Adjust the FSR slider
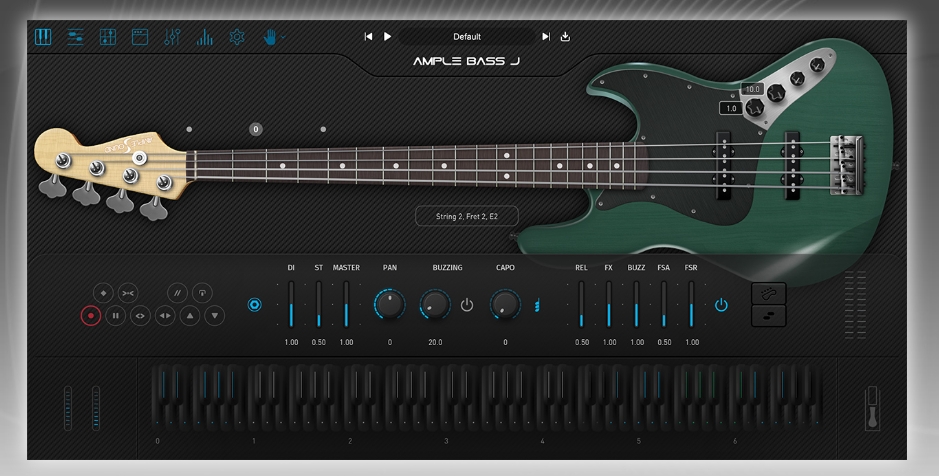The height and width of the screenshot is (476, 939). pyautogui.click(x=691, y=305)
